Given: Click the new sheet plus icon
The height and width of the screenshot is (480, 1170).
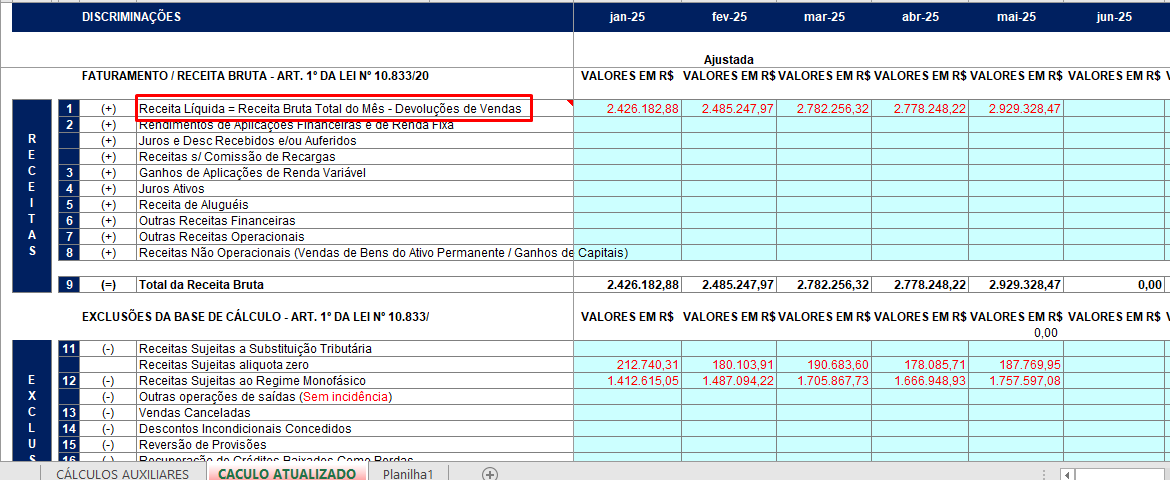Looking at the screenshot, I should (x=489, y=474).
